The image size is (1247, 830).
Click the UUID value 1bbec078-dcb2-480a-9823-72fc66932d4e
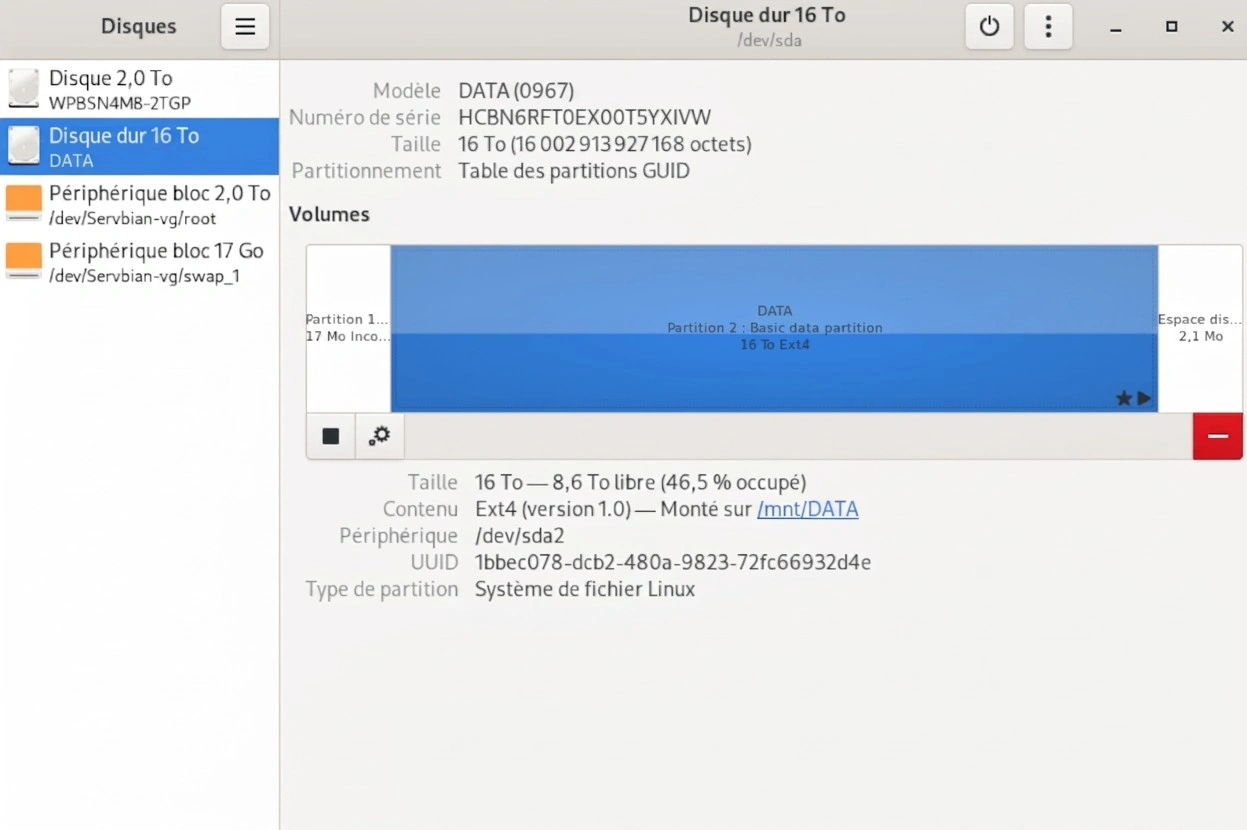673,562
